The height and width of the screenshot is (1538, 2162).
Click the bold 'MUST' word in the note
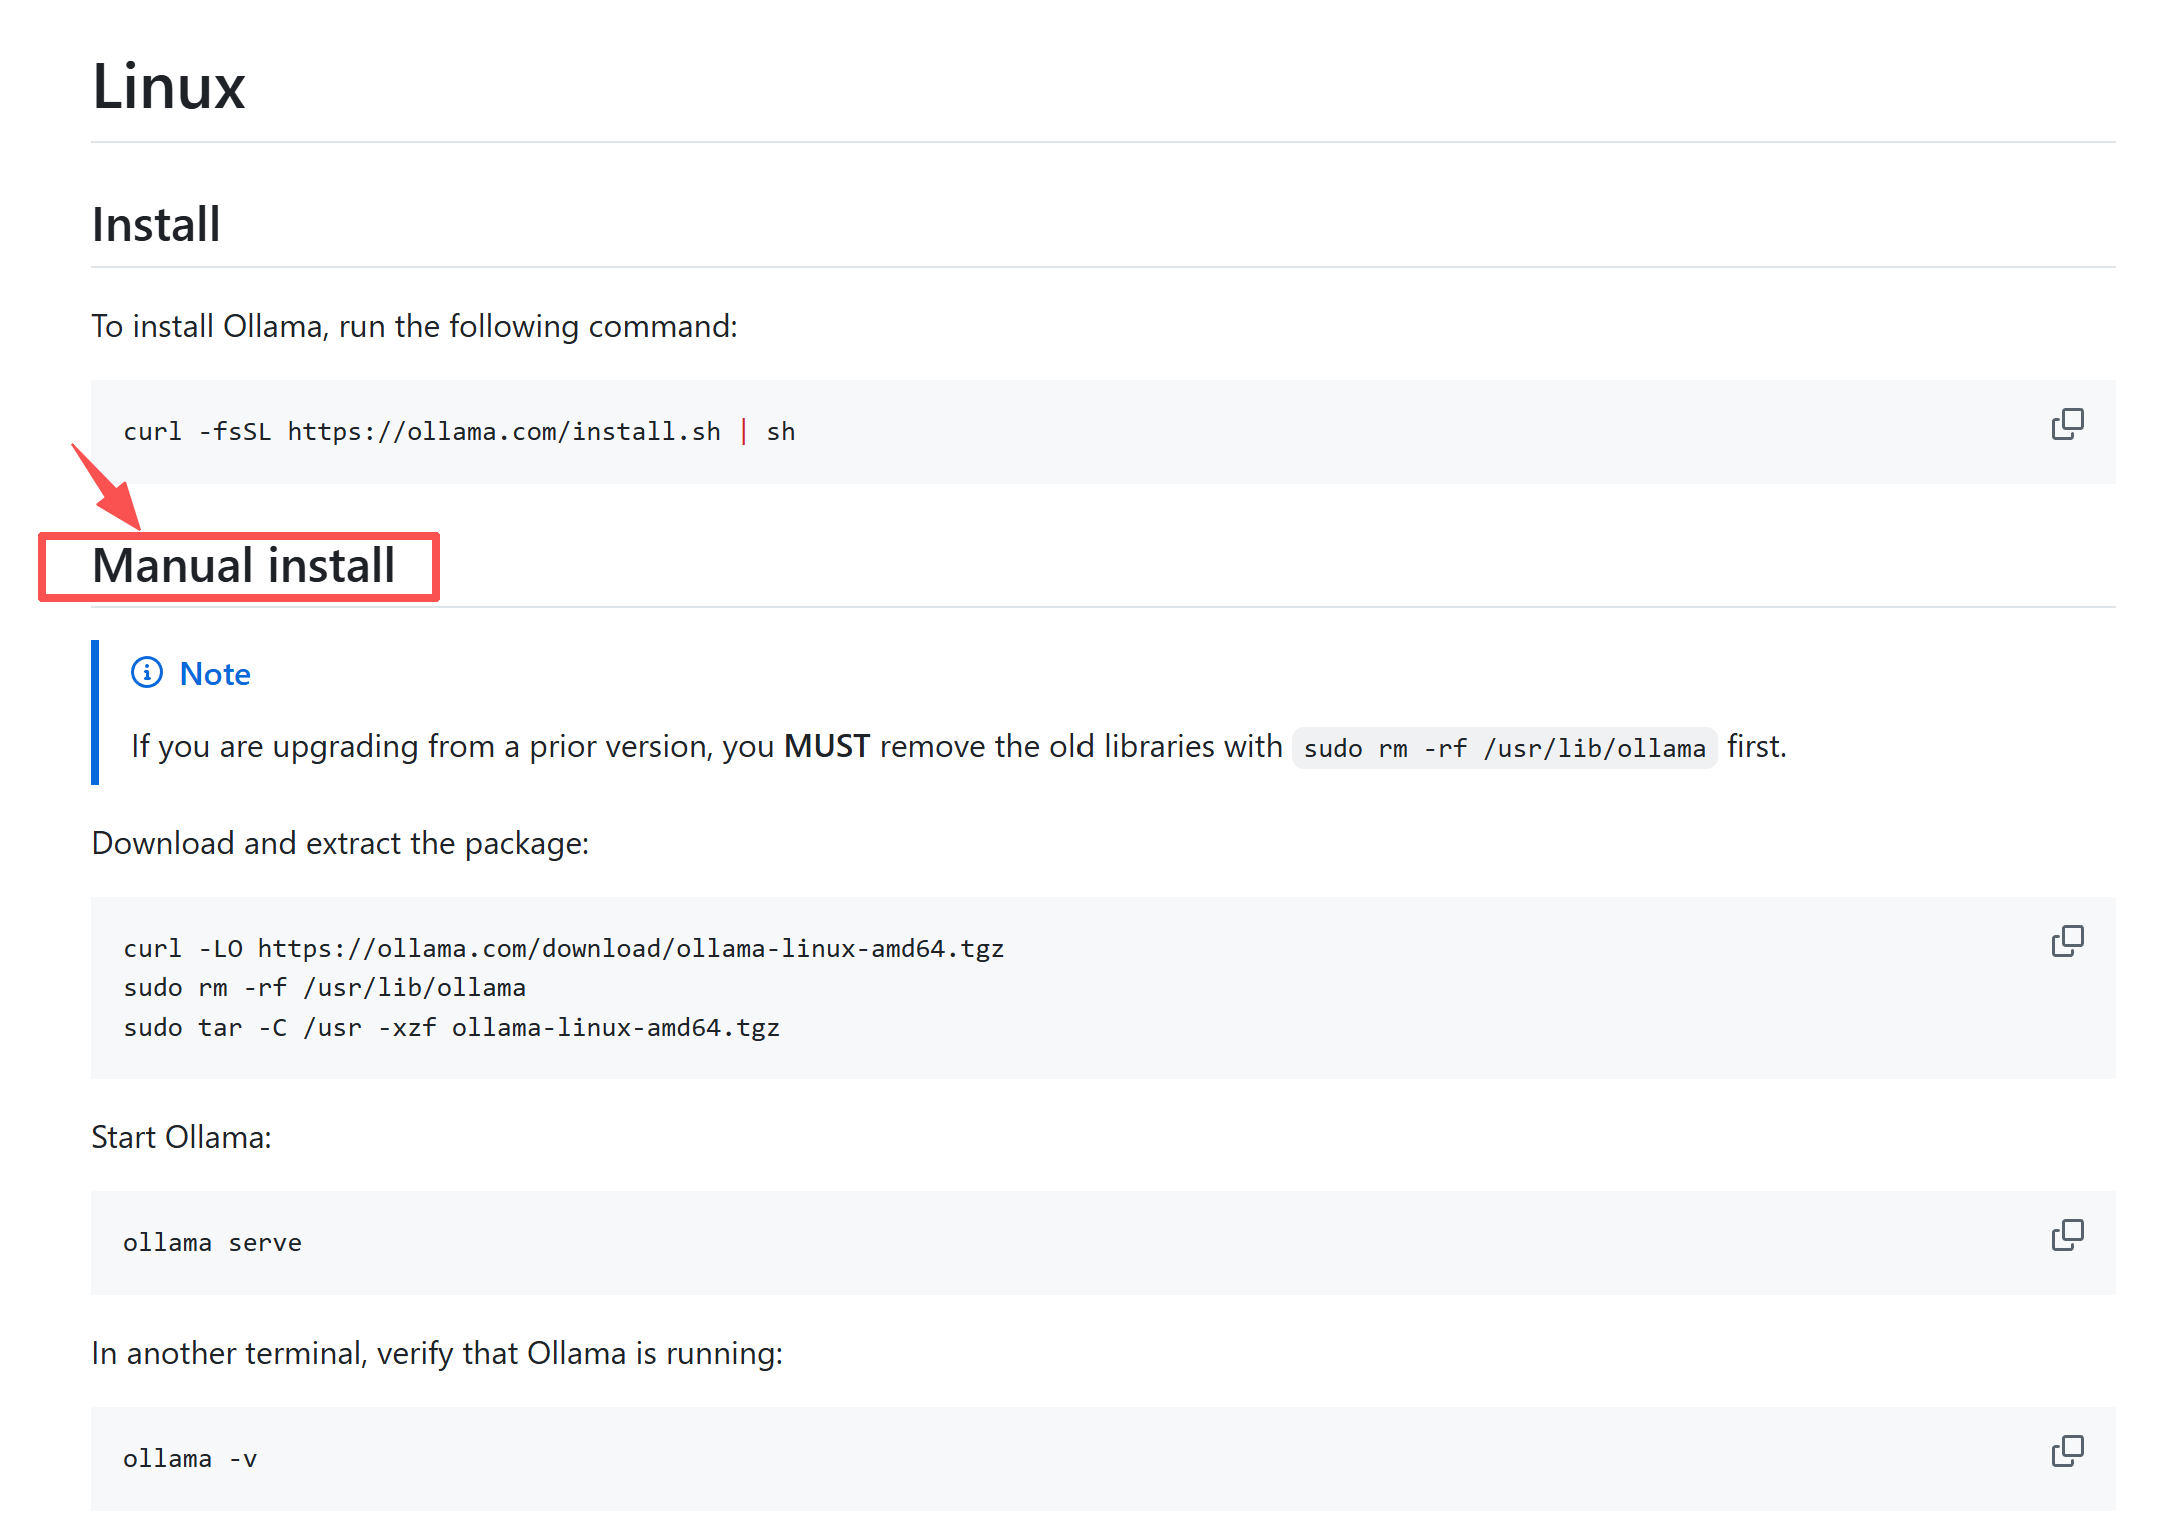(826, 747)
